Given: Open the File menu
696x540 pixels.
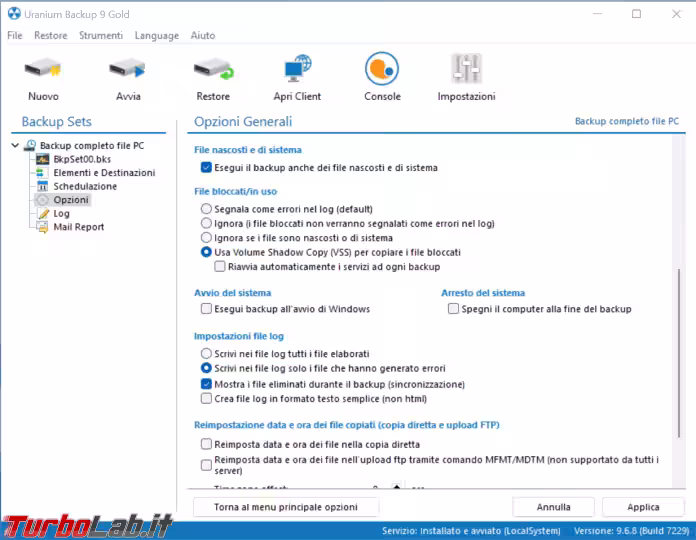Looking at the screenshot, I should (x=15, y=35).
